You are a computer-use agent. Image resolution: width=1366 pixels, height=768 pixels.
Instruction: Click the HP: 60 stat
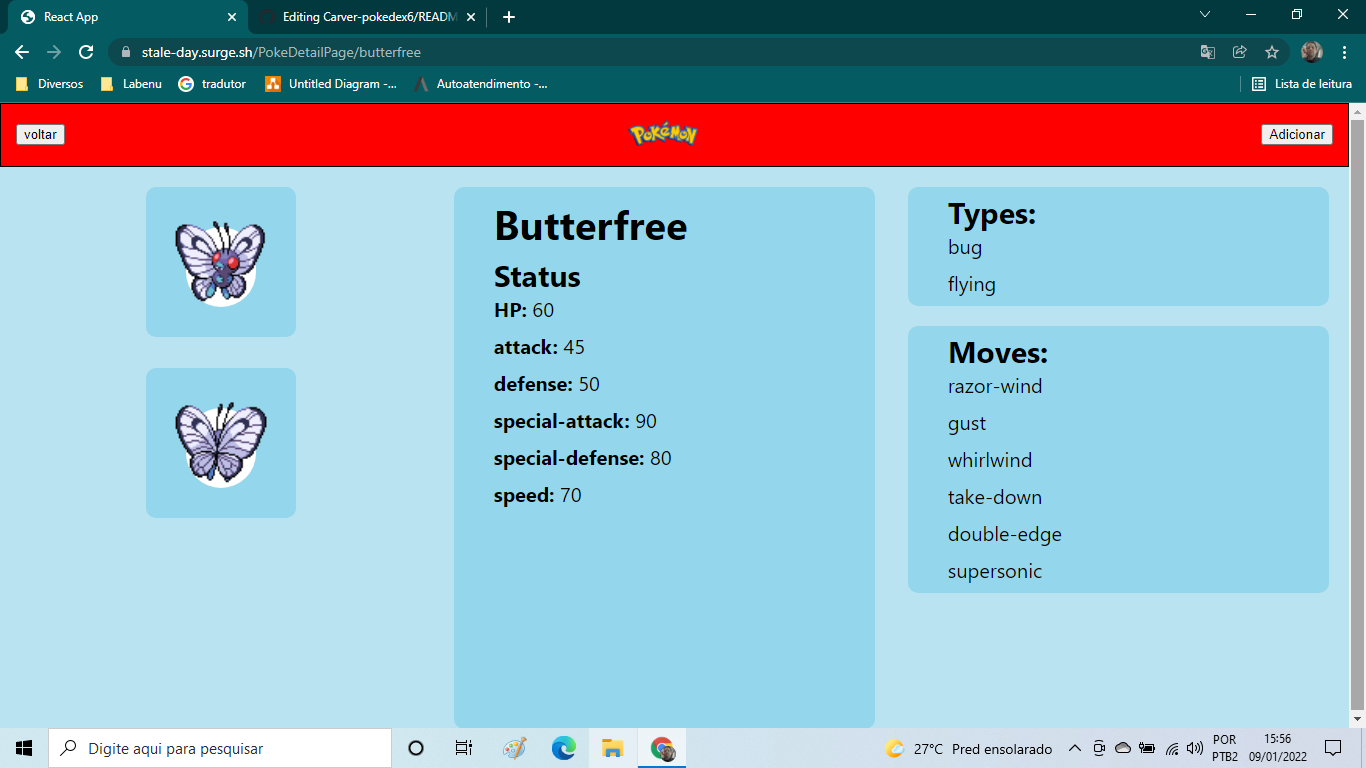tap(524, 311)
